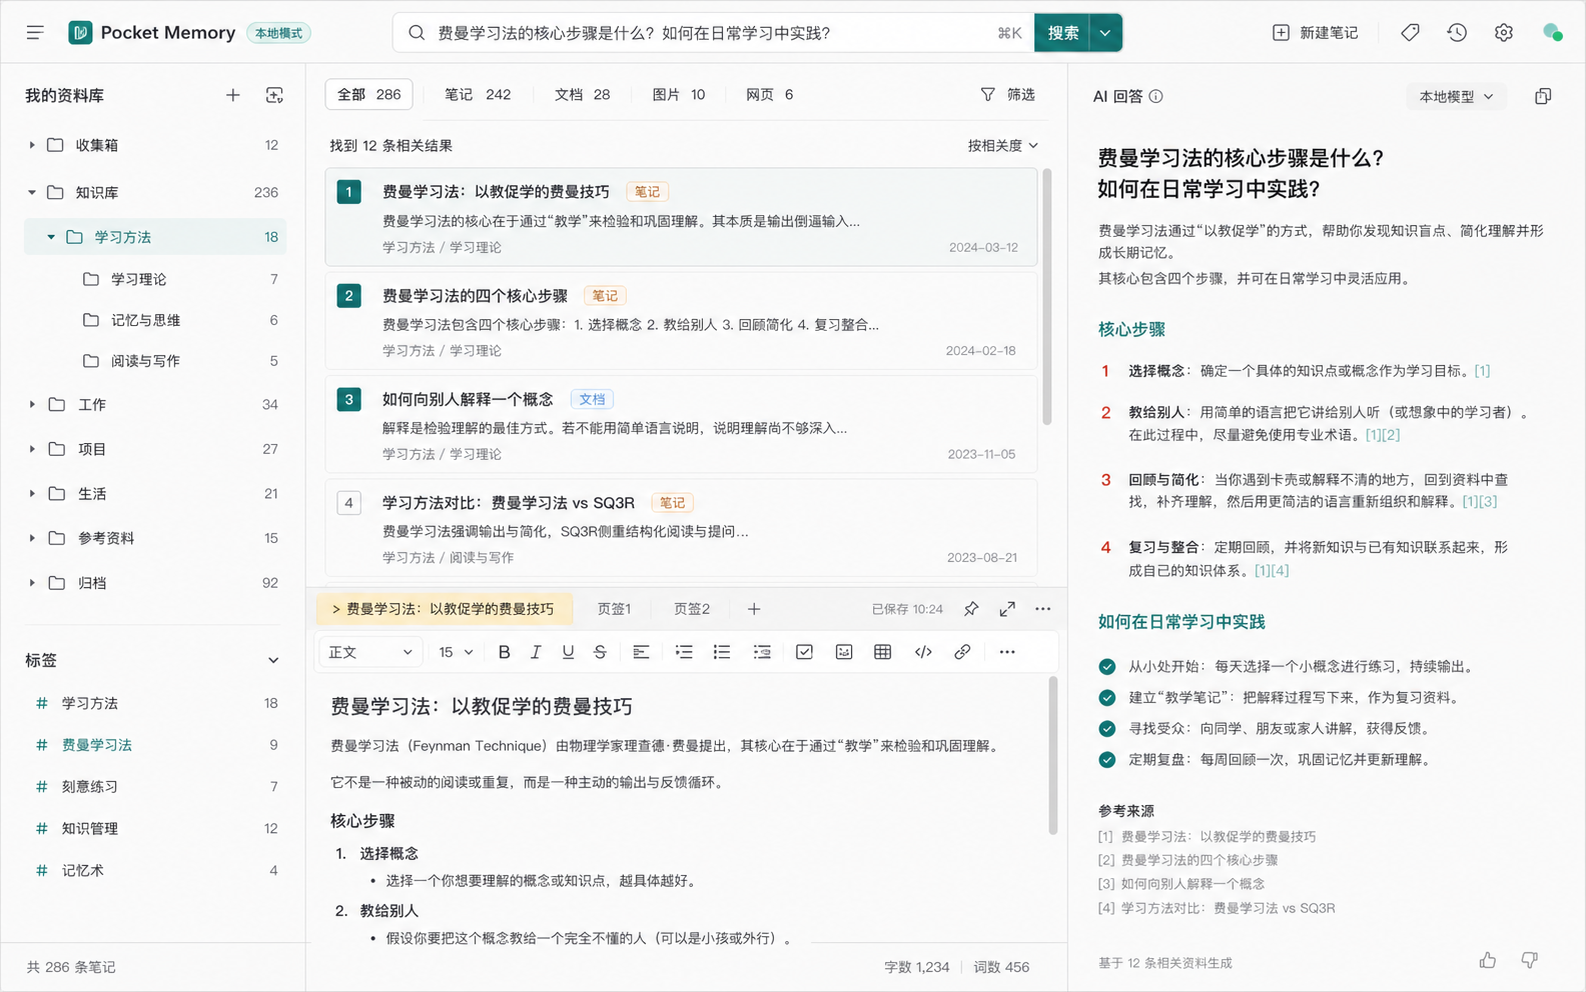Select the 笔记 242 filter tab

pos(478,95)
